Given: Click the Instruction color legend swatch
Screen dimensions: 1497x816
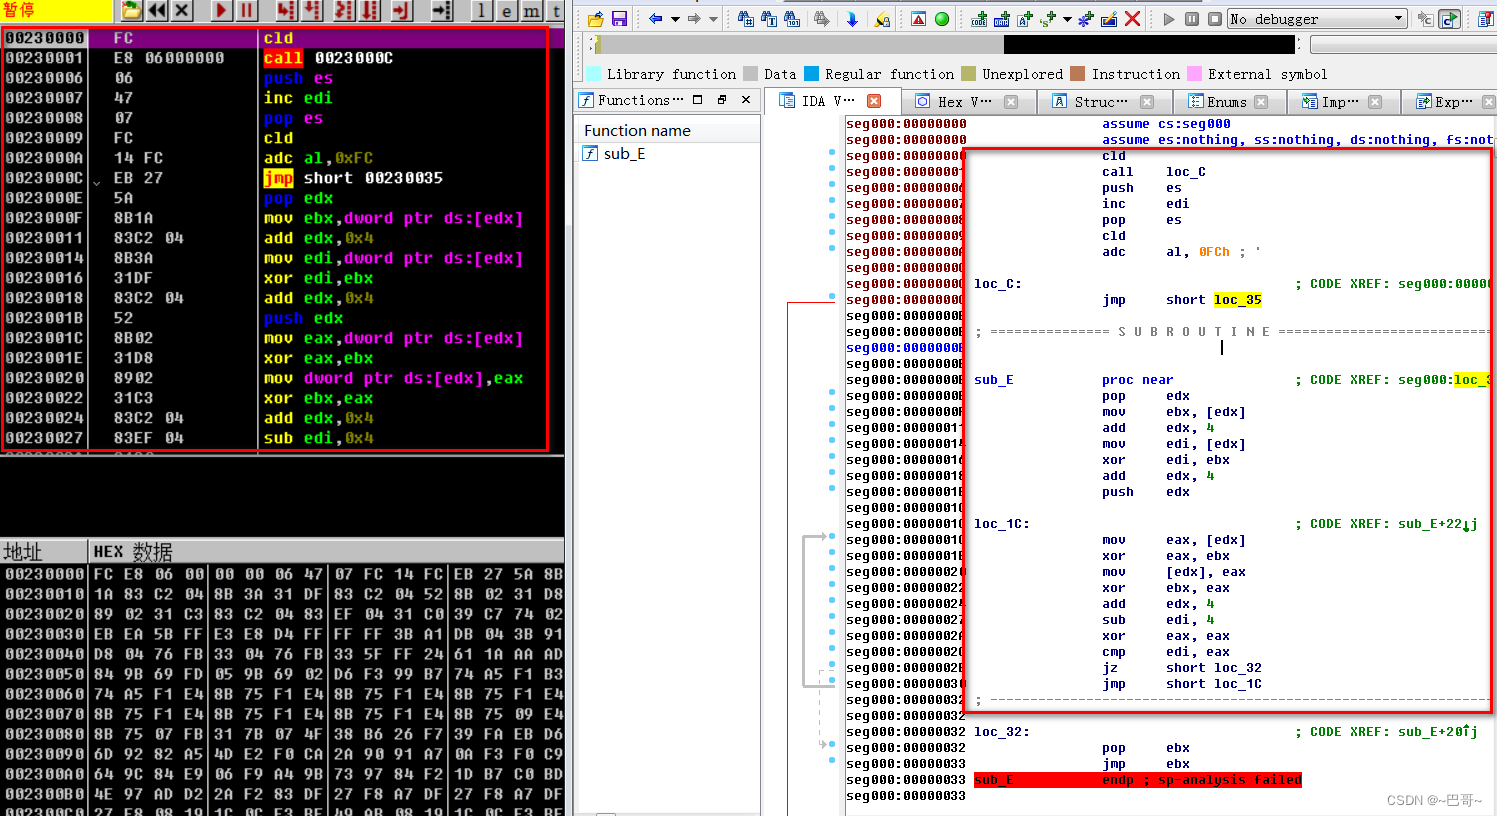Looking at the screenshot, I should 1077,74.
